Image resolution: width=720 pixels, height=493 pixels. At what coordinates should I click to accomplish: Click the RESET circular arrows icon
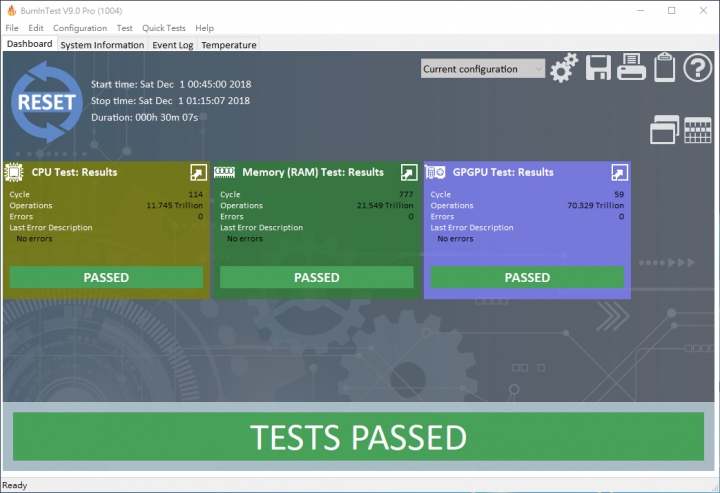(x=46, y=102)
